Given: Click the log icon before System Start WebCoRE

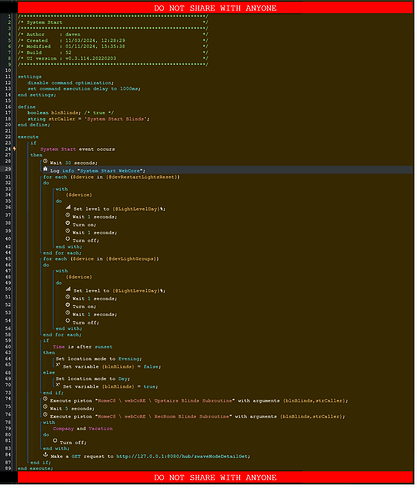Looking at the screenshot, I should point(45,169).
